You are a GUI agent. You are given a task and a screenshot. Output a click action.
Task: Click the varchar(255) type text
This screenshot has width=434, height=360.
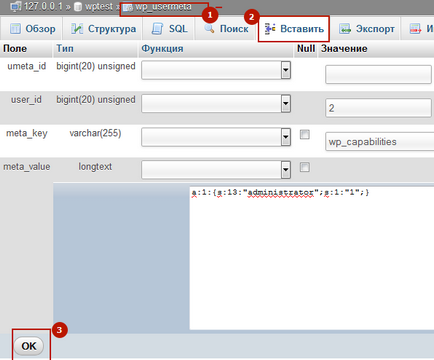tap(95, 133)
